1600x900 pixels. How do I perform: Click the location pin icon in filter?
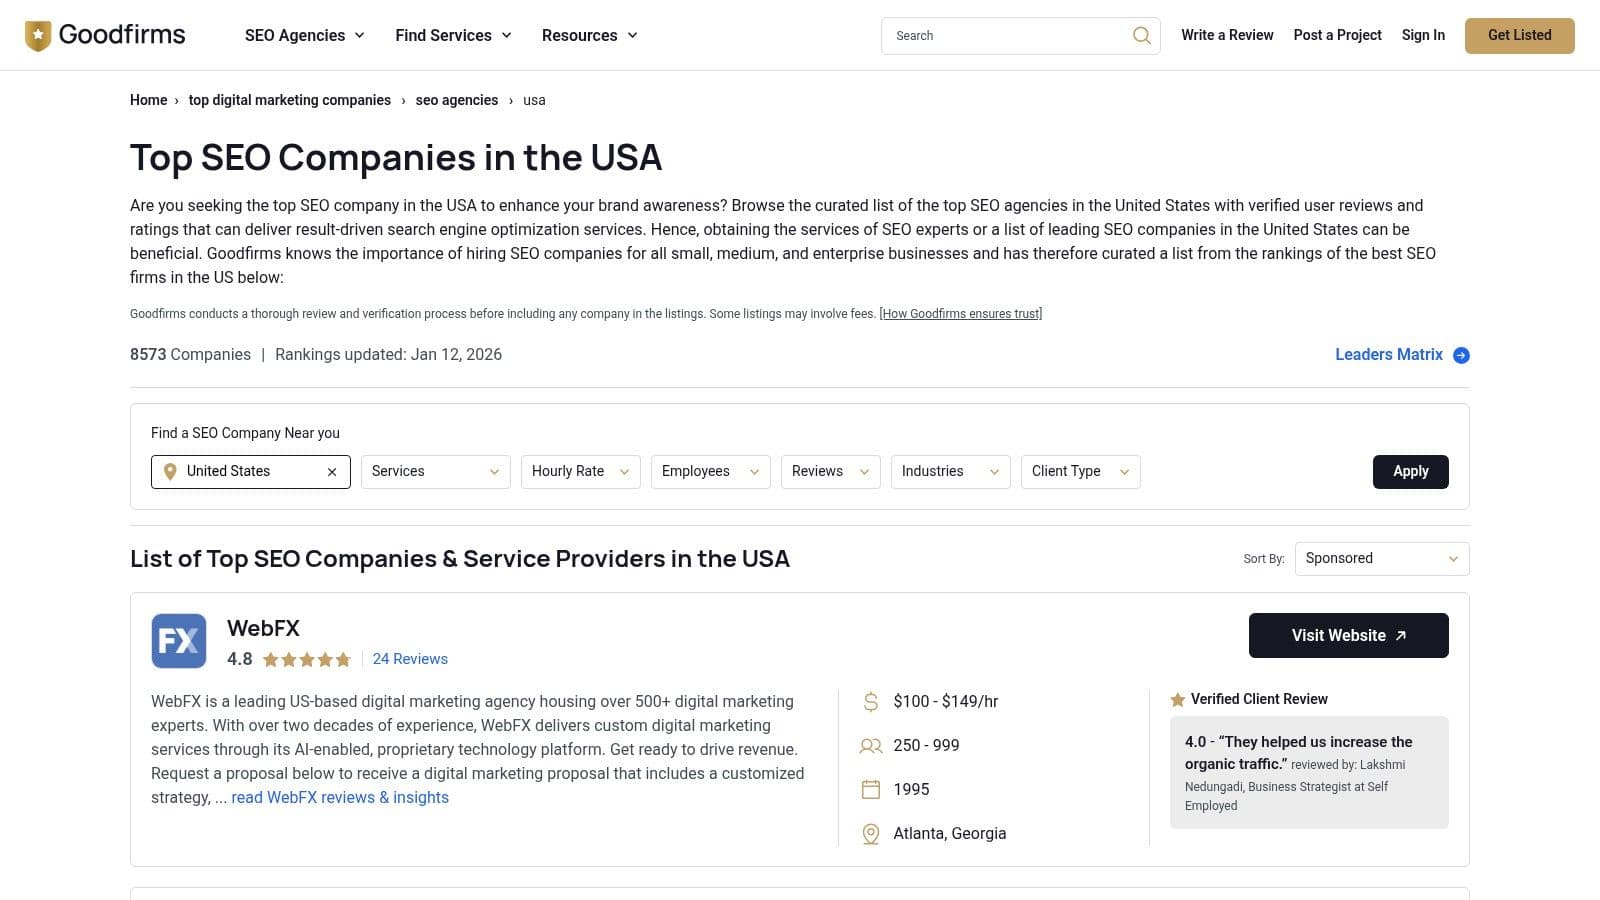pos(170,472)
